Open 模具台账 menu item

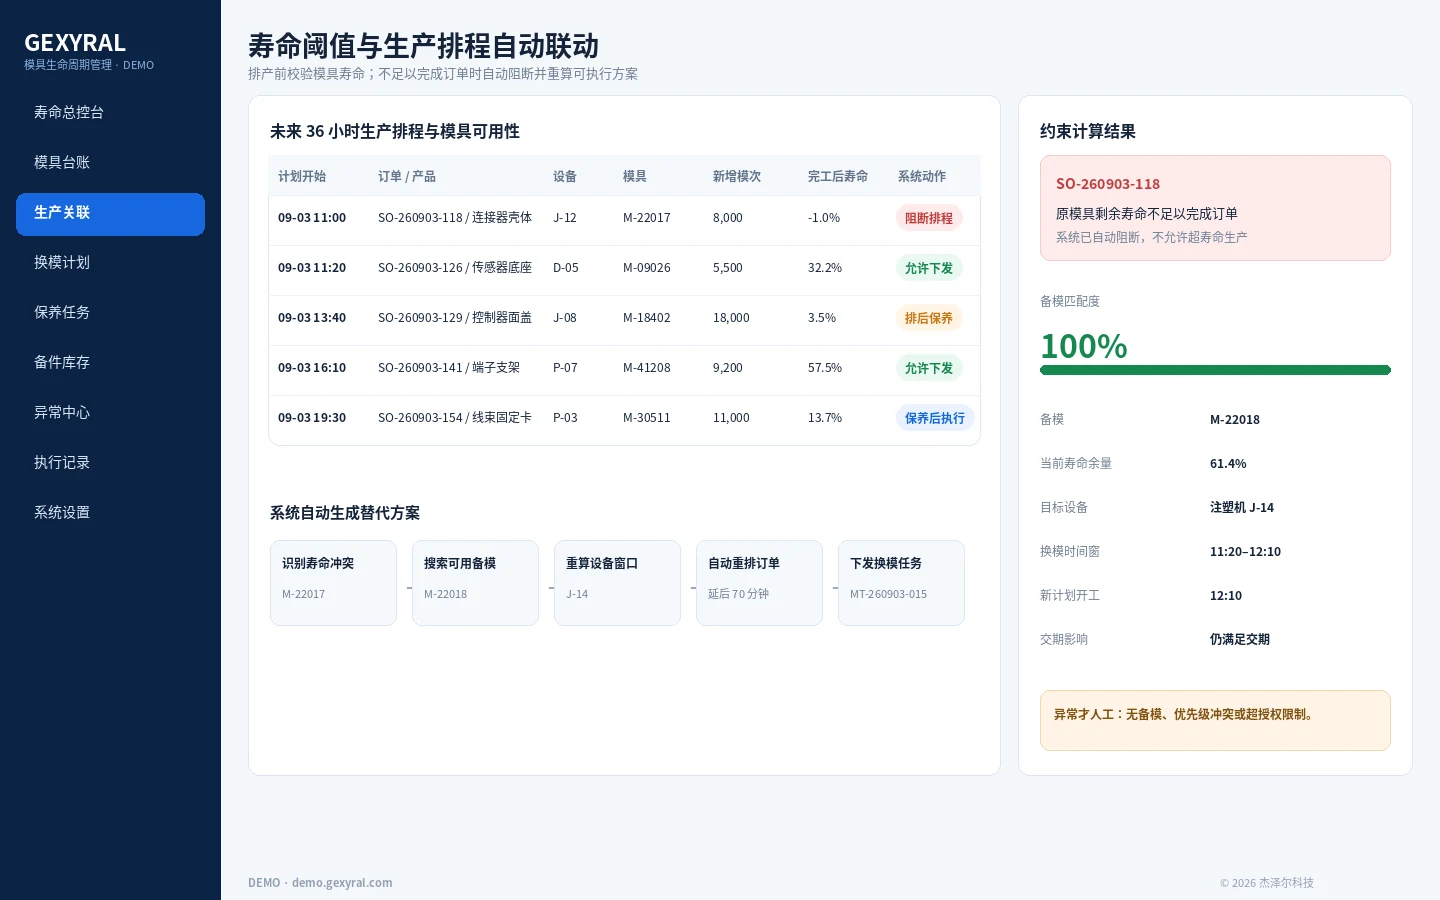(110, 163)
